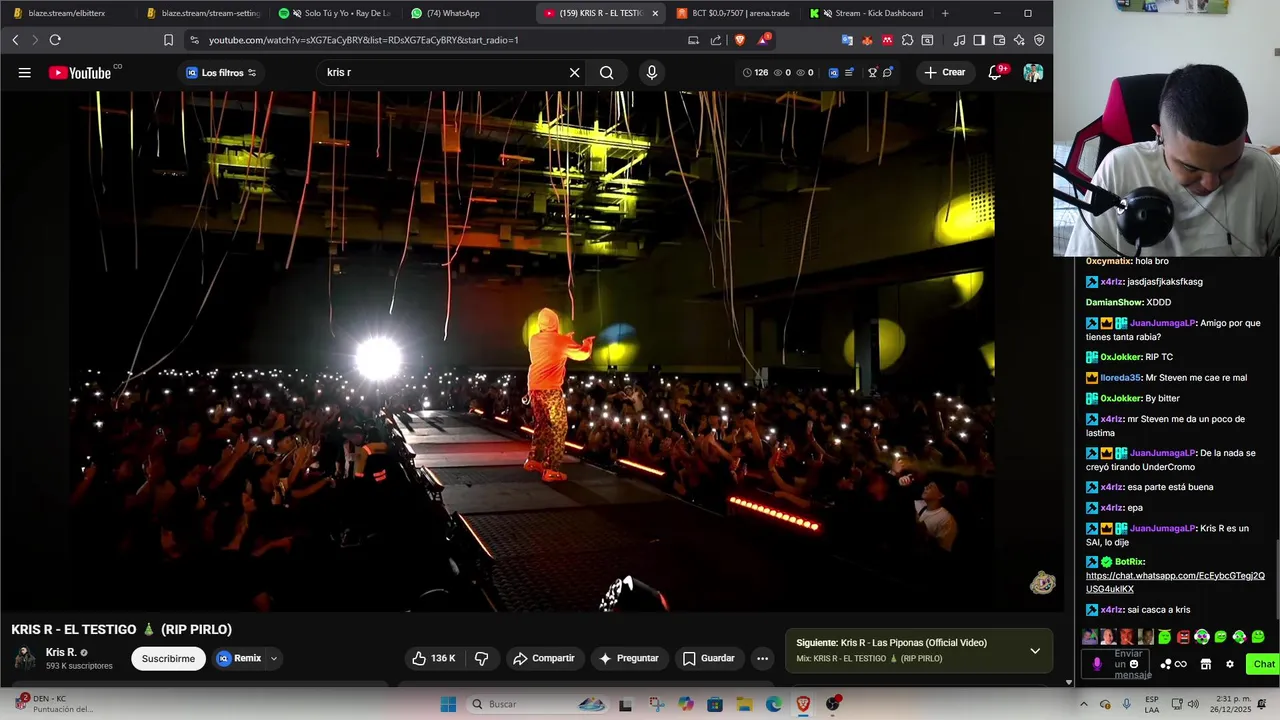
Task: Open the Brave VPN shield icon
Action: tap(1039, 40)
